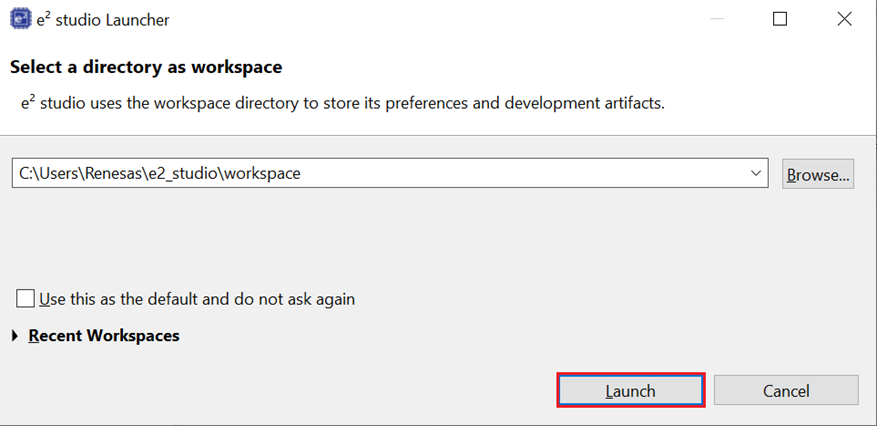877x426 pixels.
Task: Click the e² studio icon in title bar
Action: (x=19, y=19)
